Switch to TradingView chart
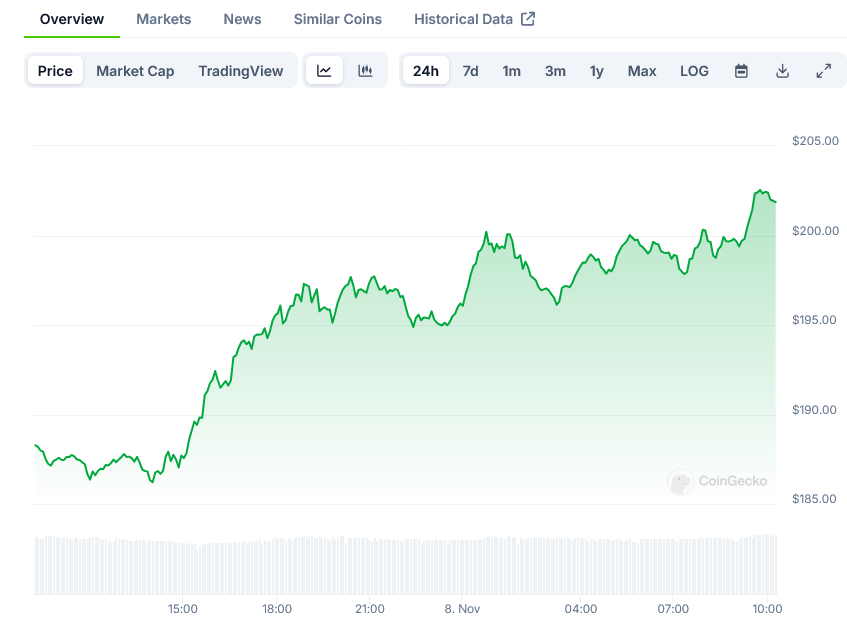 (x=240, y=71)
